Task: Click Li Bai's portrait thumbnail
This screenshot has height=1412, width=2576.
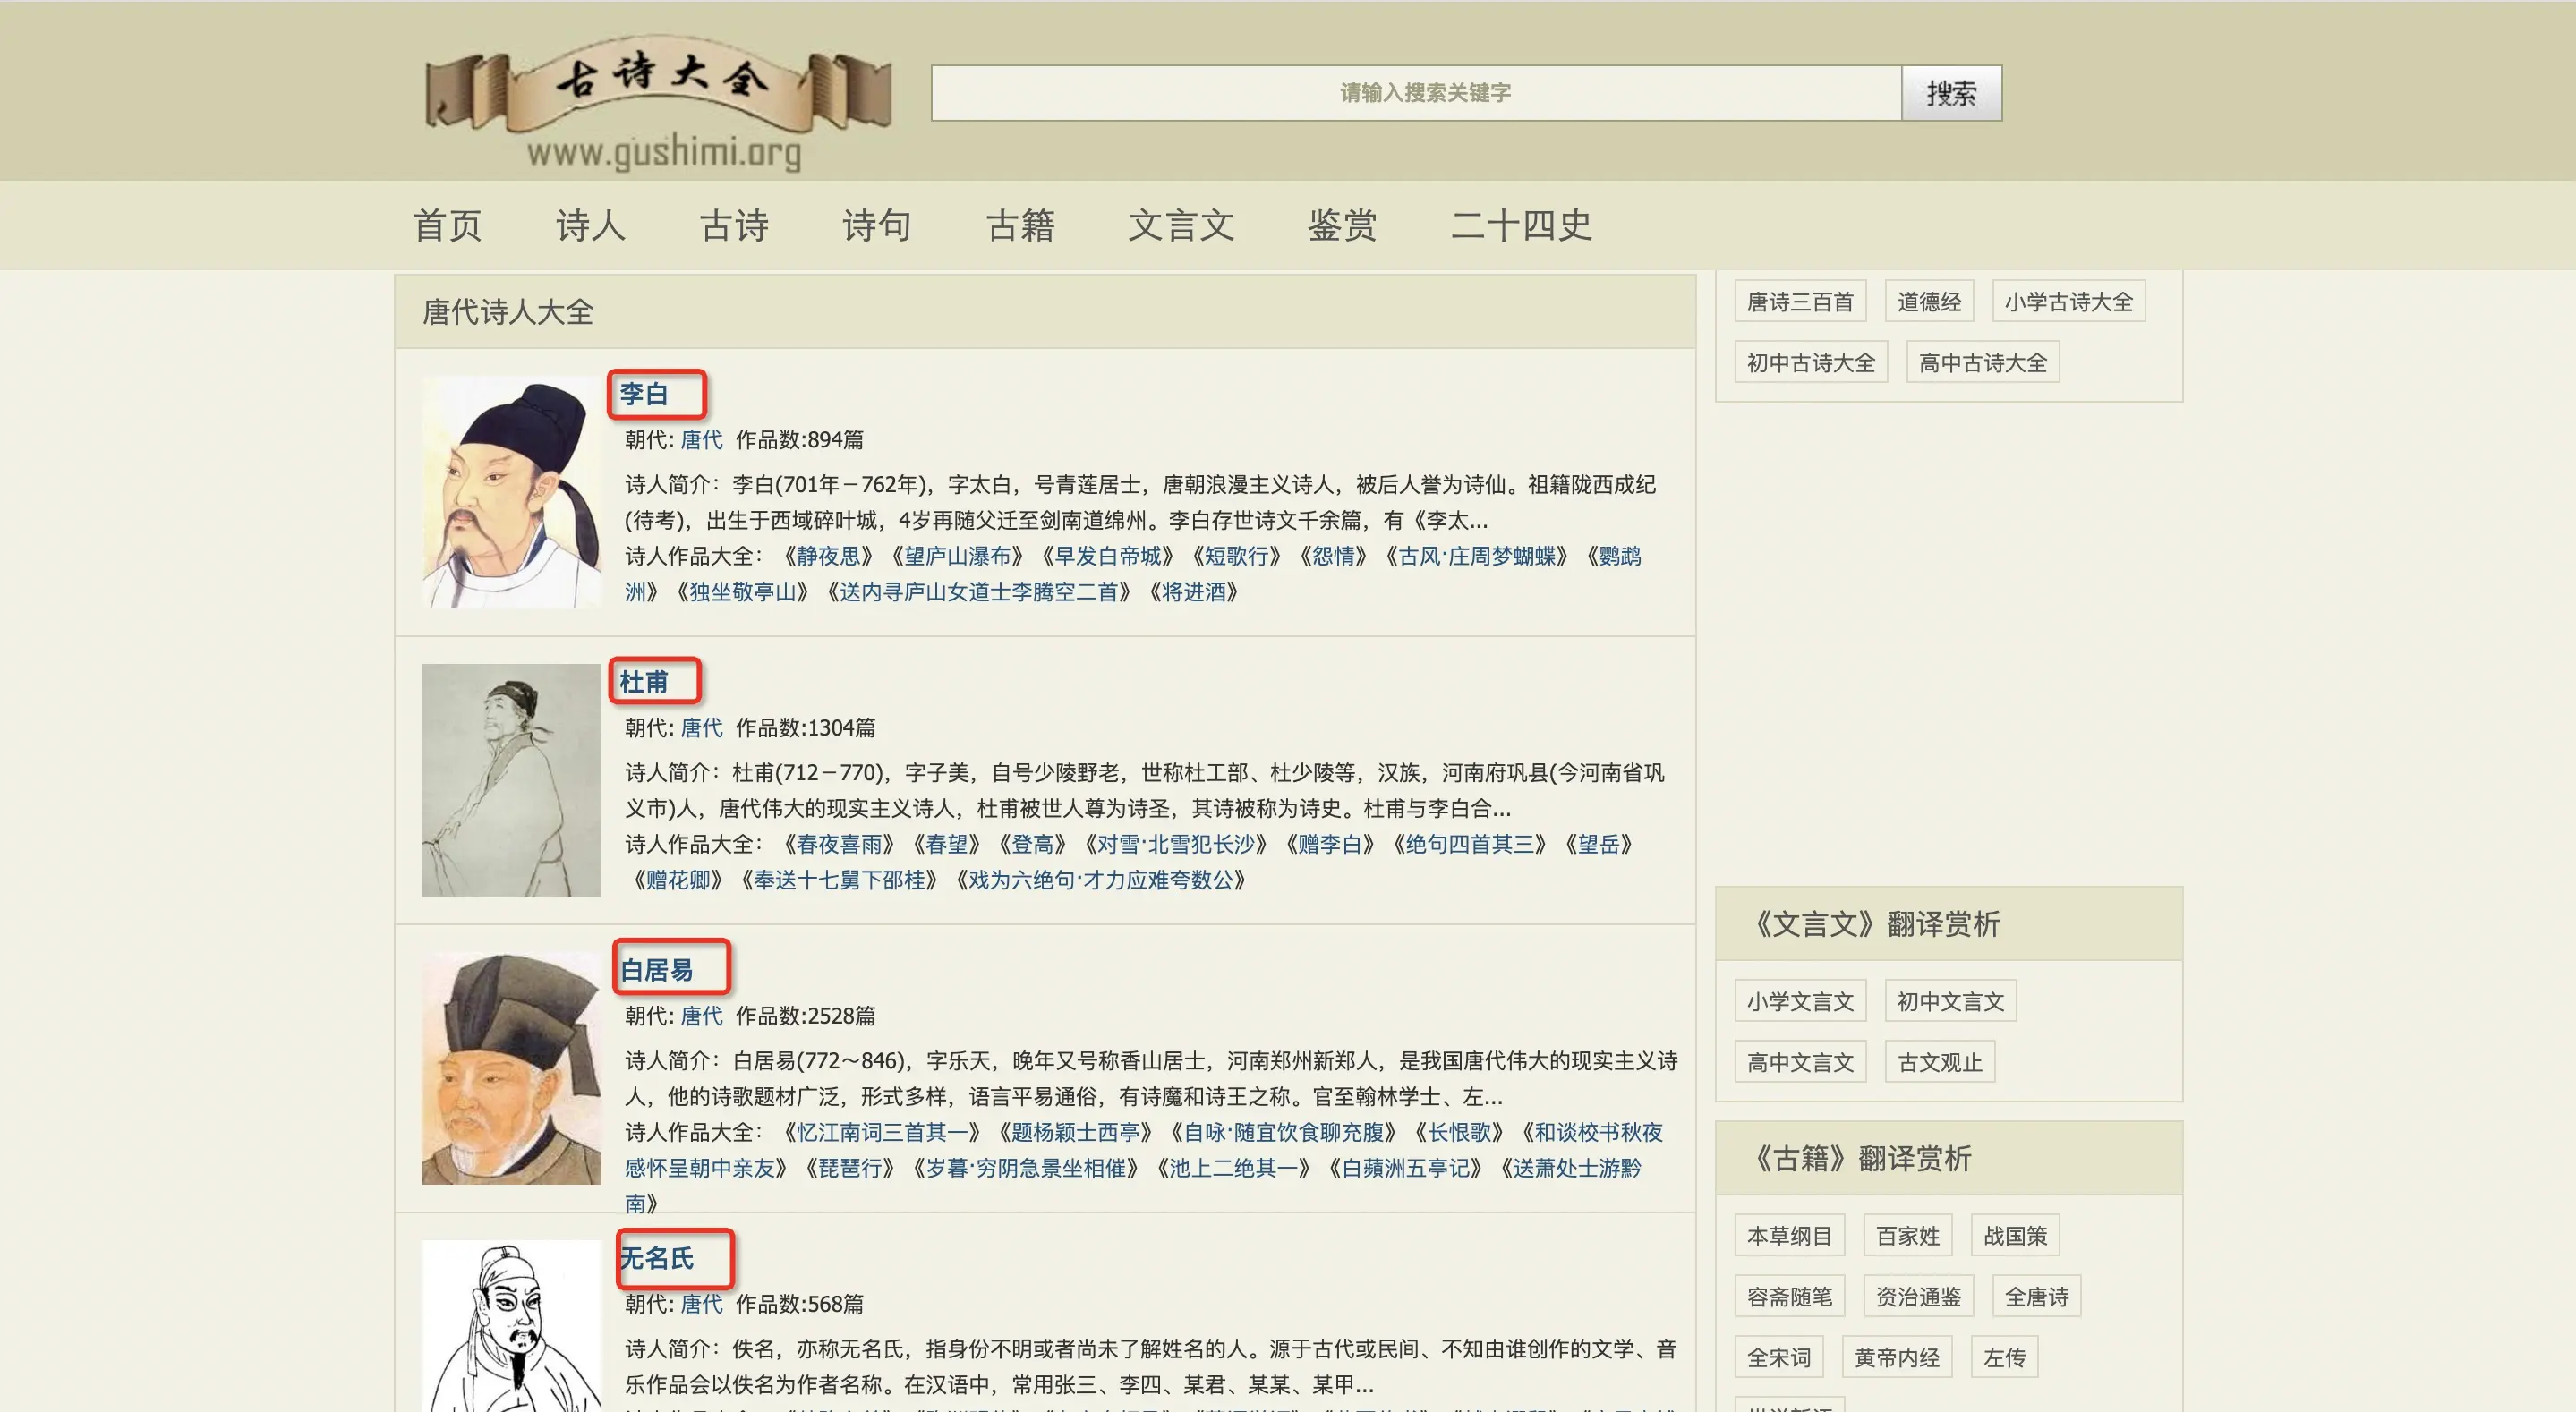Action: 511,492
